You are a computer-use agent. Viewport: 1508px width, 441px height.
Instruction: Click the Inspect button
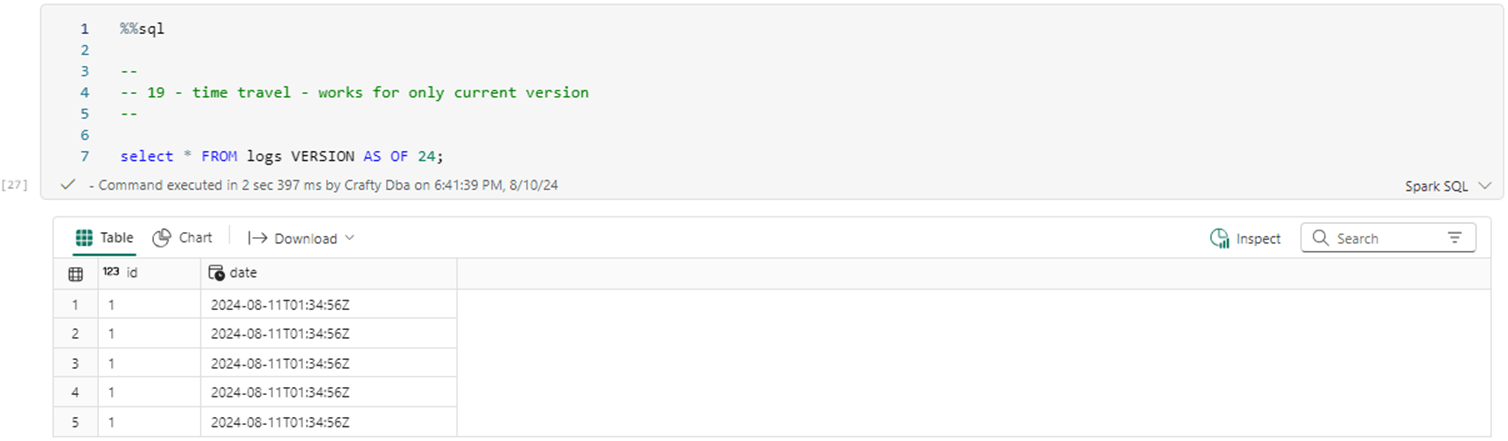1245,238
